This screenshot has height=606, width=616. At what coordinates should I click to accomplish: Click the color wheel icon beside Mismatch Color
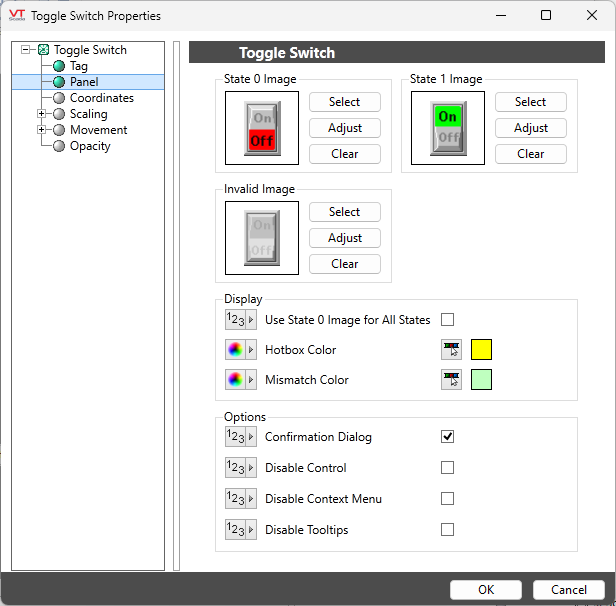pos(241,380)
